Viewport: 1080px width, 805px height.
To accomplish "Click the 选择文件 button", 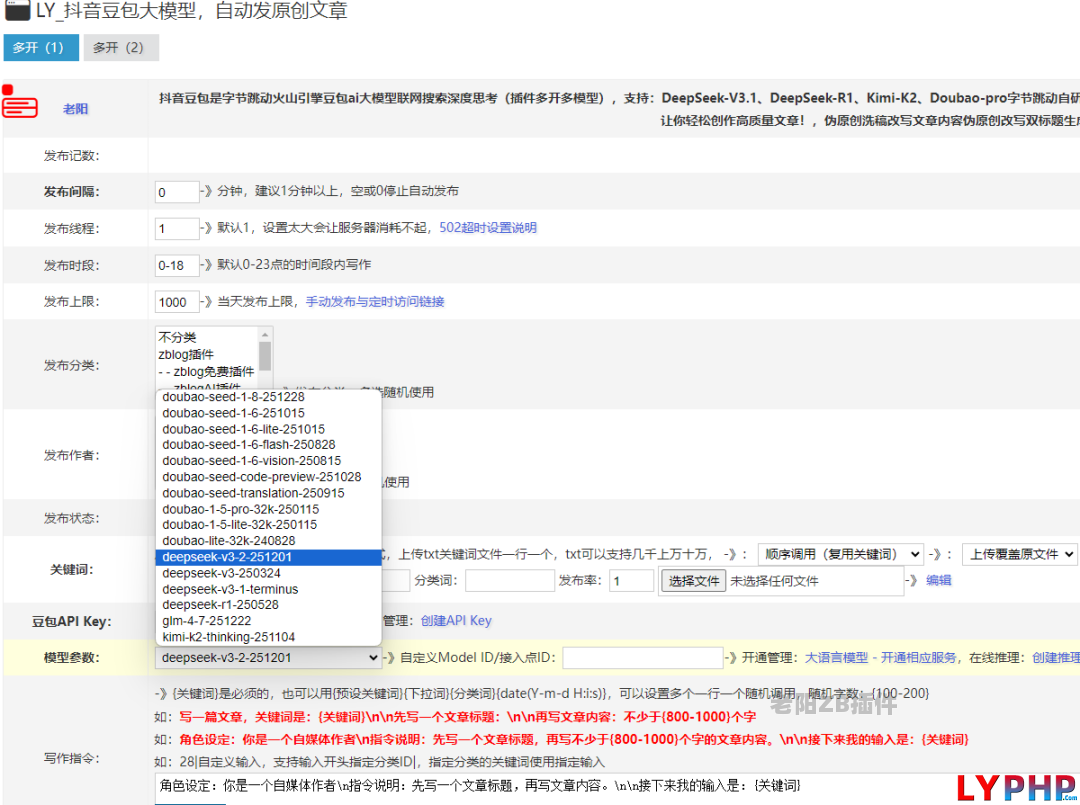I will point(694,581).
